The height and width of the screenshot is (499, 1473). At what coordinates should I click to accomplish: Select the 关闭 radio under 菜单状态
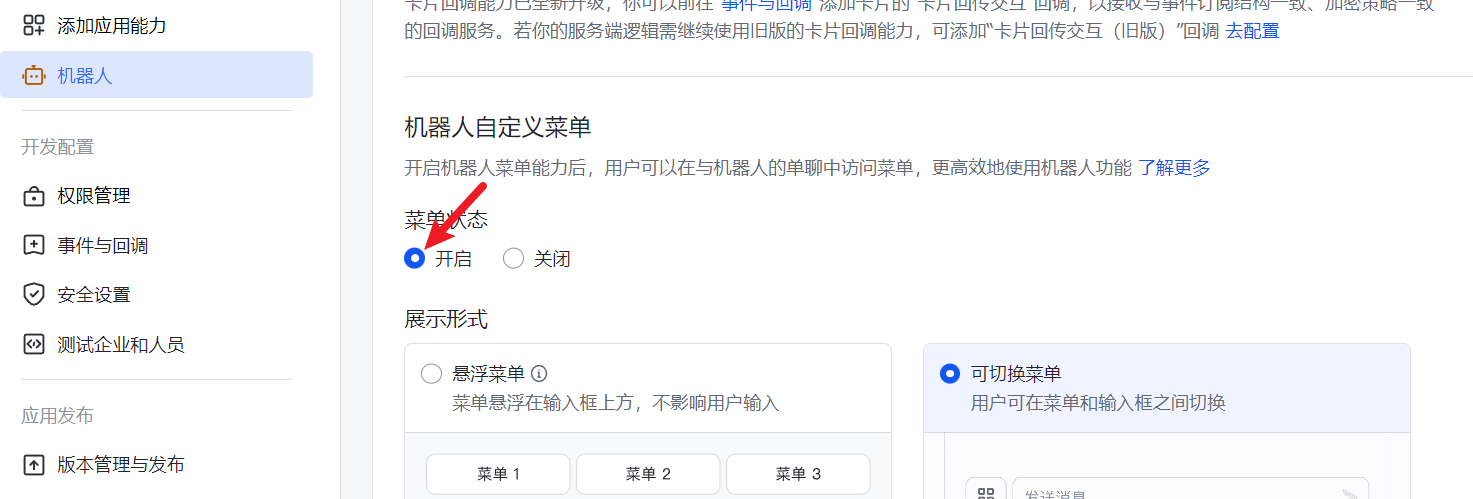coord(513,259)
